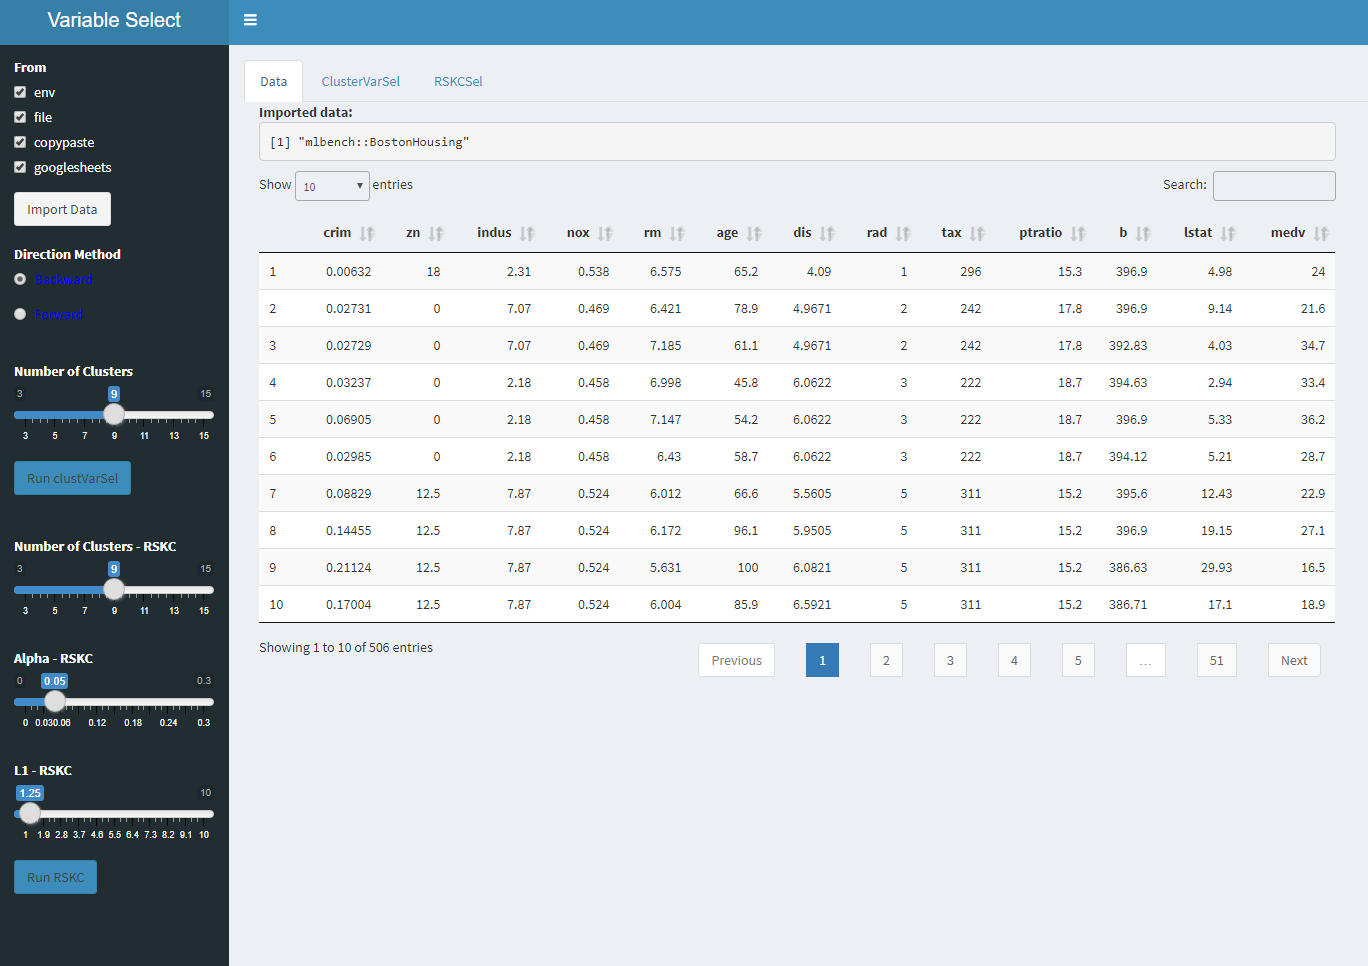This screenshot has width=1368, height=966.
Task: Open the RSKCSel tab
Action: [458, 82]
